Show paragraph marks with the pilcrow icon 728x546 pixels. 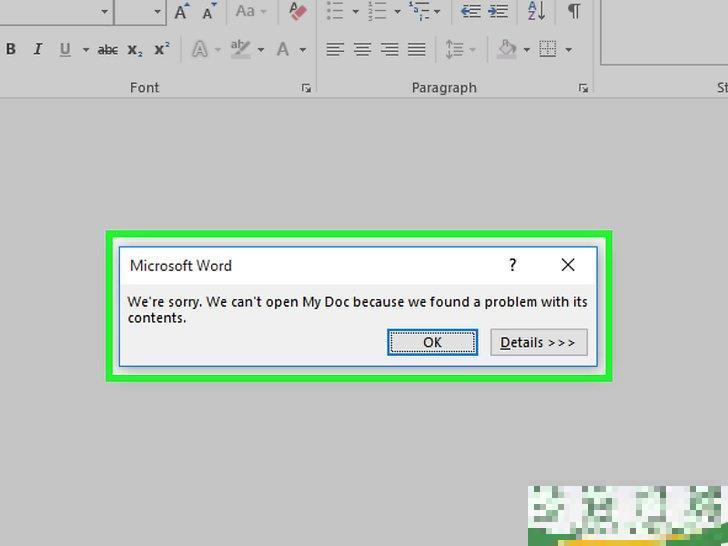[573, 12]
